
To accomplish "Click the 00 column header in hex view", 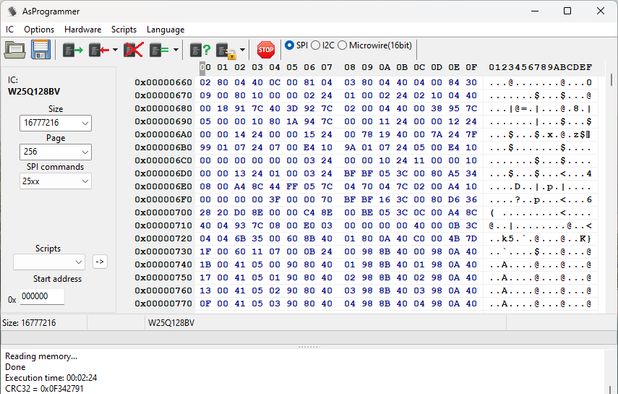I will tap(205, 67).
